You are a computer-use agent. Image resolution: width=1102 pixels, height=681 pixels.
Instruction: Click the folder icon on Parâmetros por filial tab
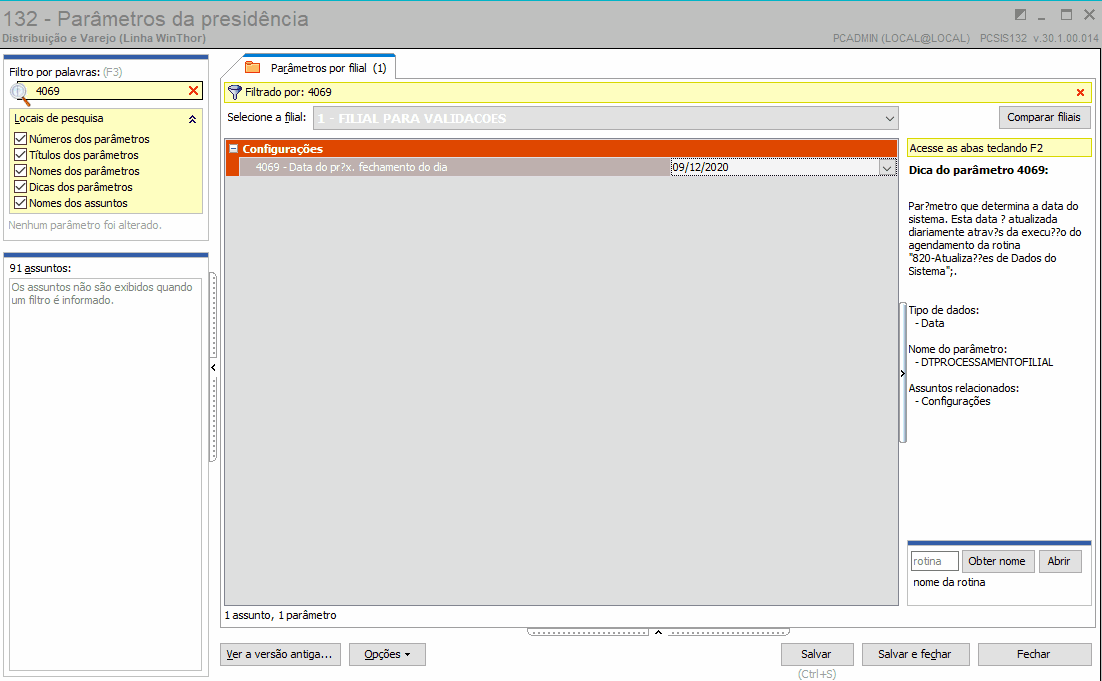pyautogui.click(x=252, y=67)
